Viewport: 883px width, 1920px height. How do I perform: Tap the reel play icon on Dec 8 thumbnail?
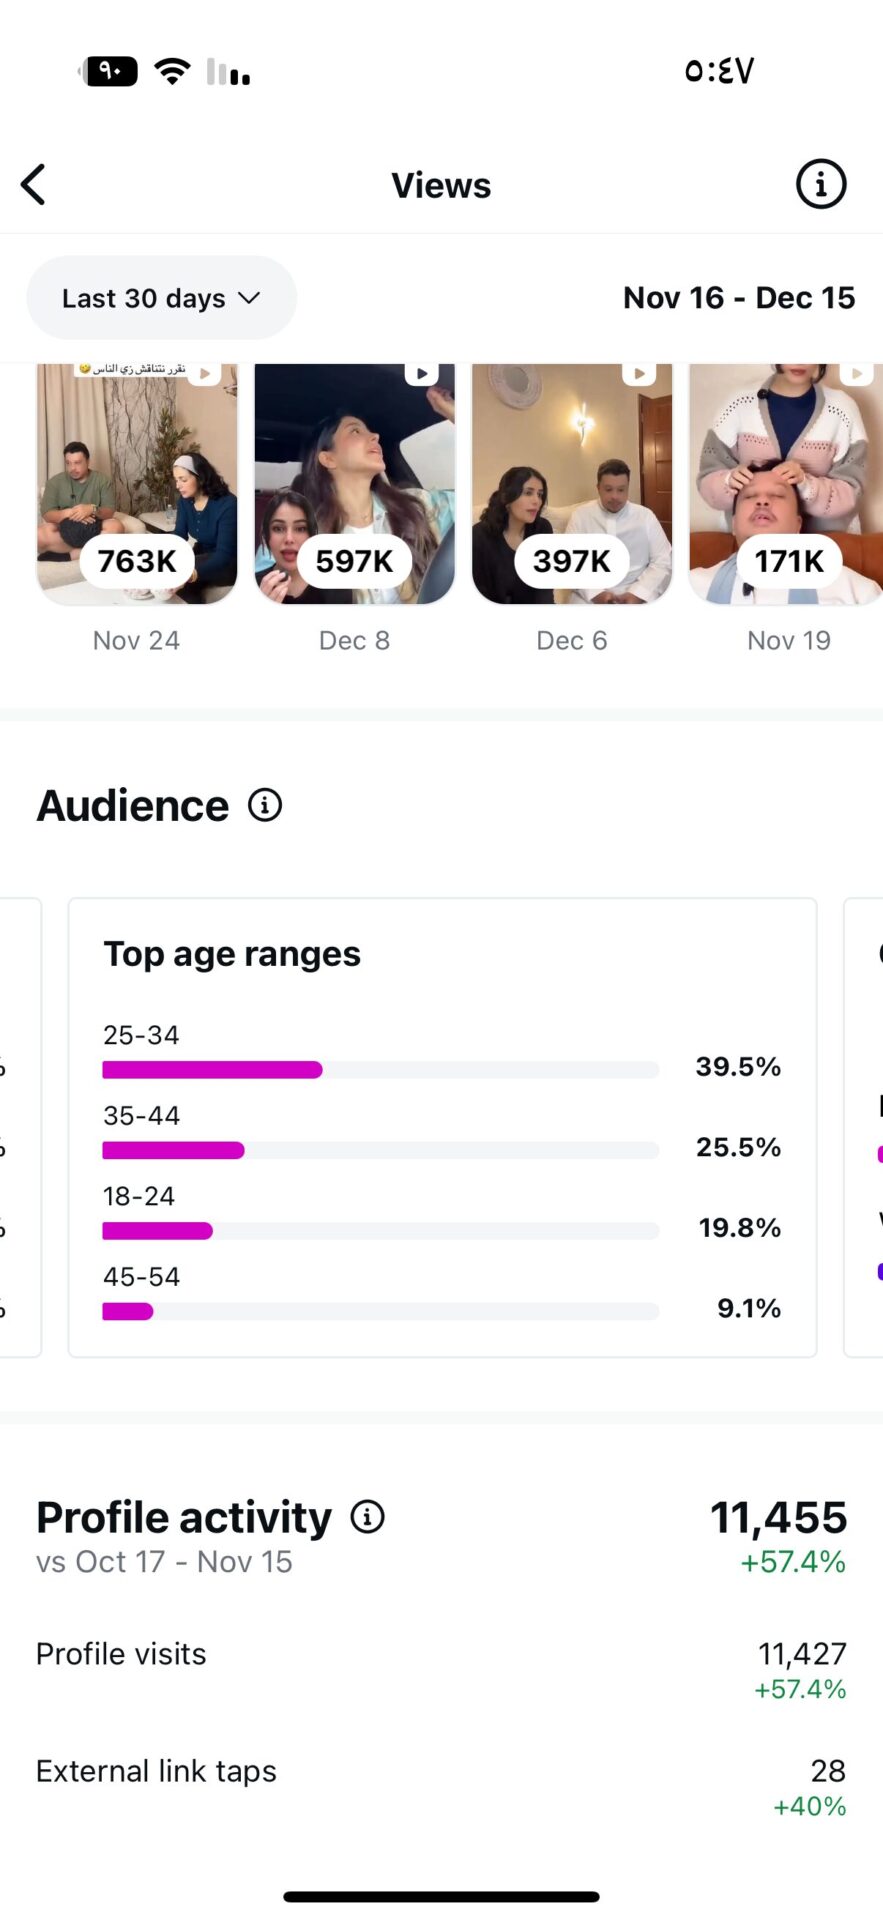click(x=421, y=374)
